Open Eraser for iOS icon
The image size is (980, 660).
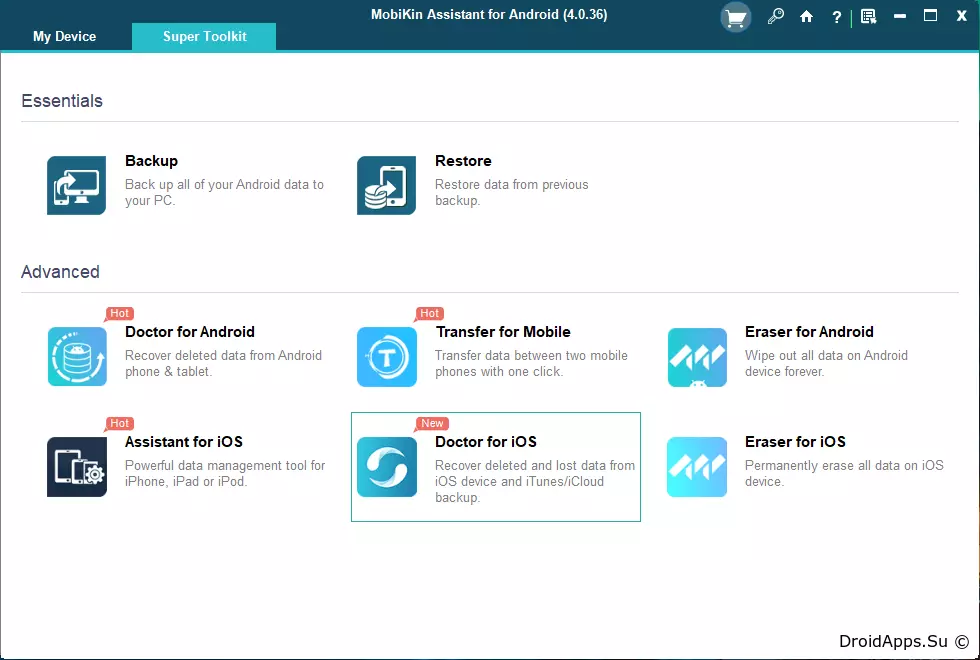coord(697,467)
